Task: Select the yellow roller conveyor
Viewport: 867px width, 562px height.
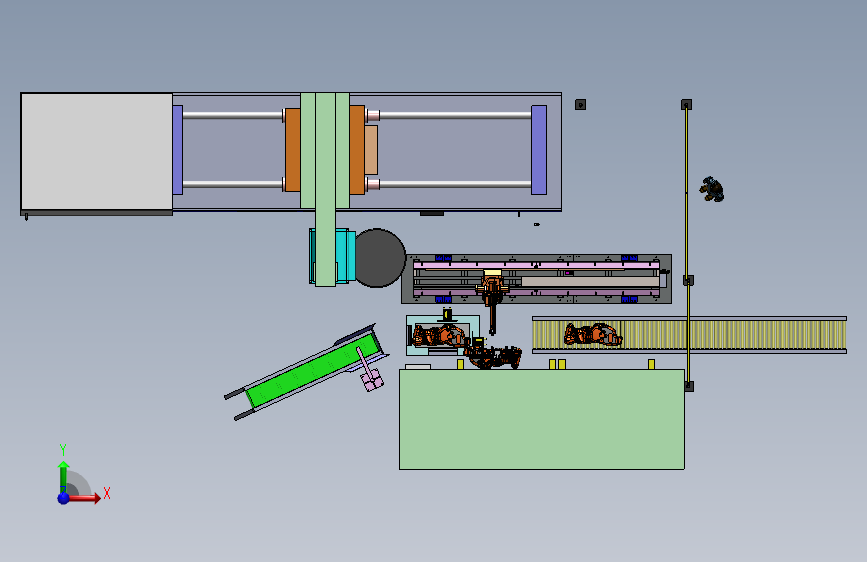Action: pos(689,335)
